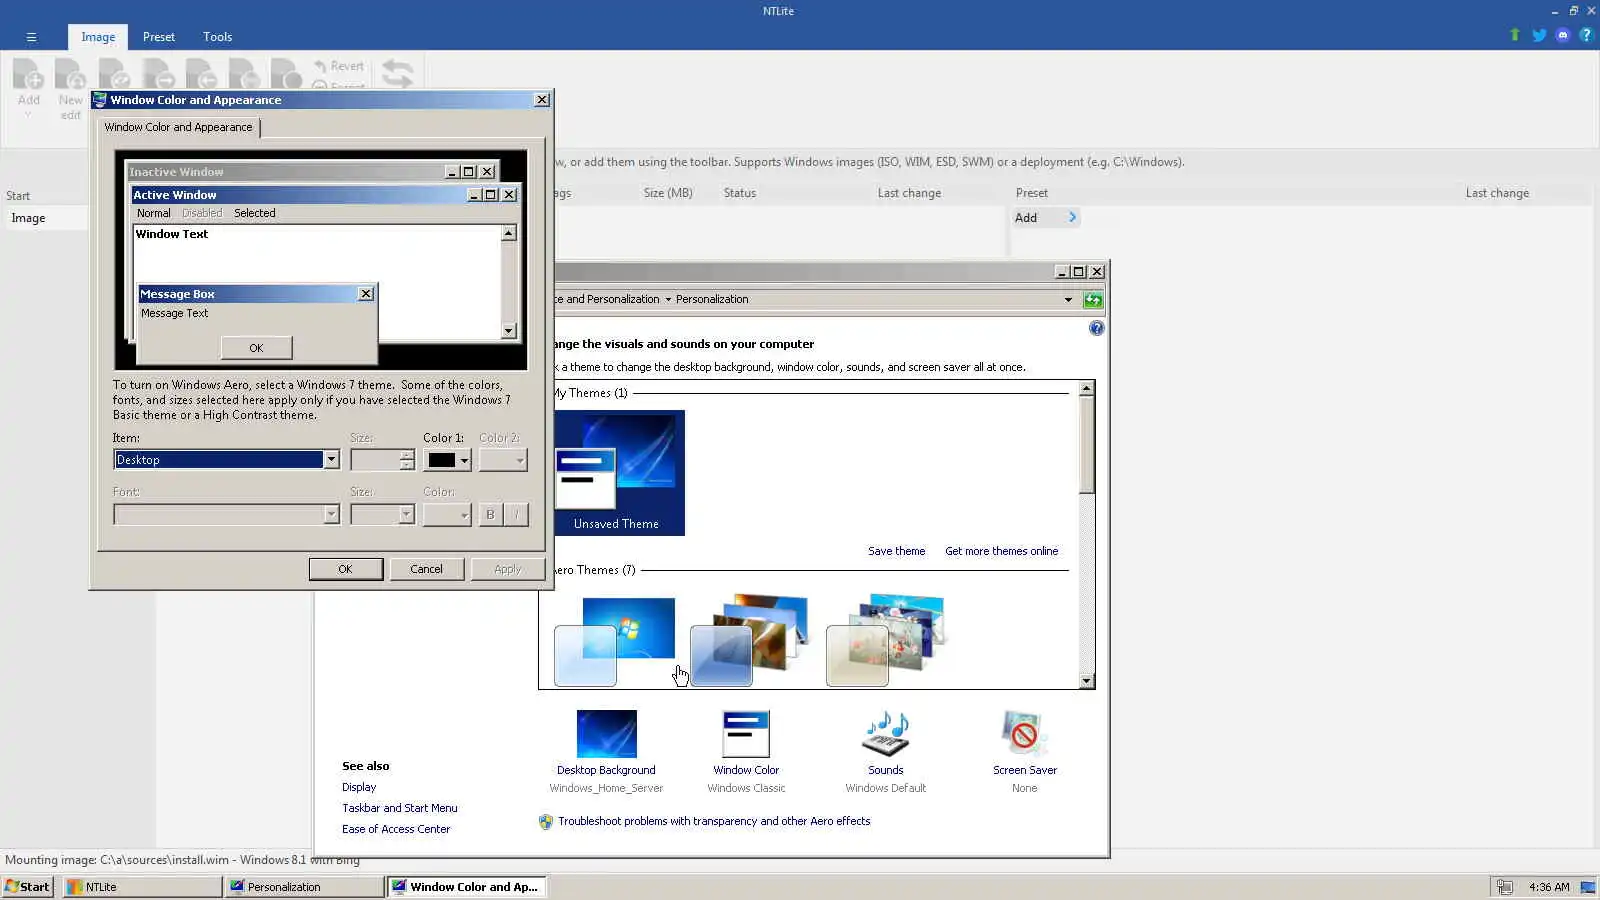Expand the Personalization address bar dropdown arrow
1600x900 pixels.
(1068, 300)
